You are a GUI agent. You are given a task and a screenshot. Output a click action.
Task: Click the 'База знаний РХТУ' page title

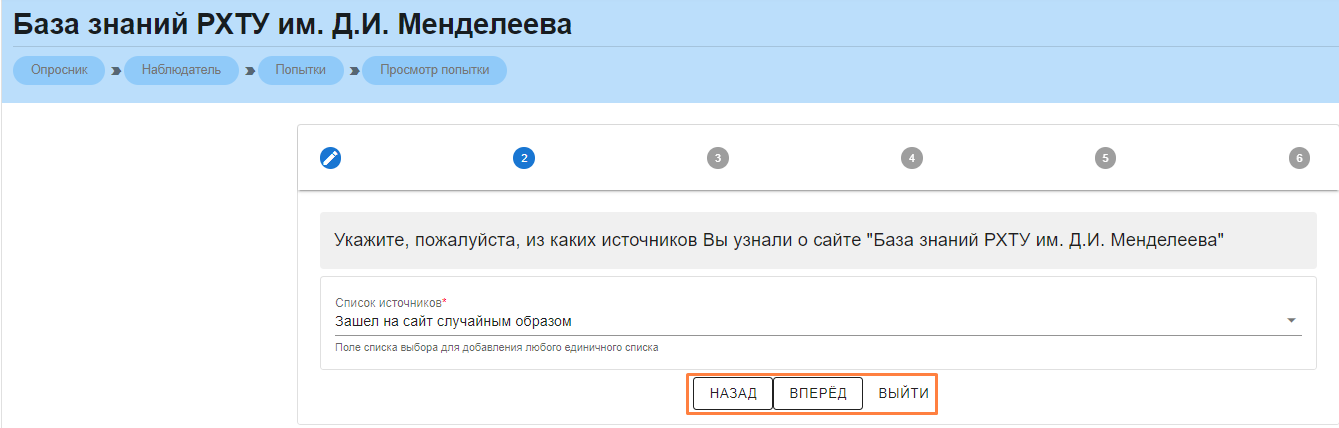(x=292, y=25)
